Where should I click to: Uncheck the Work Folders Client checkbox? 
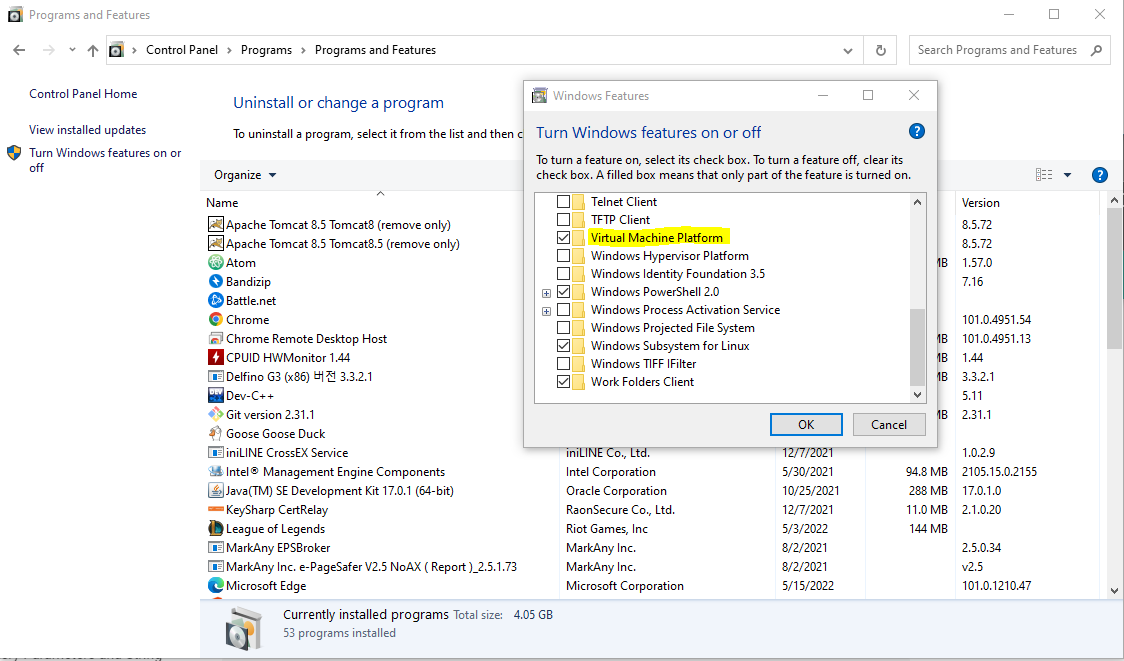563,381
